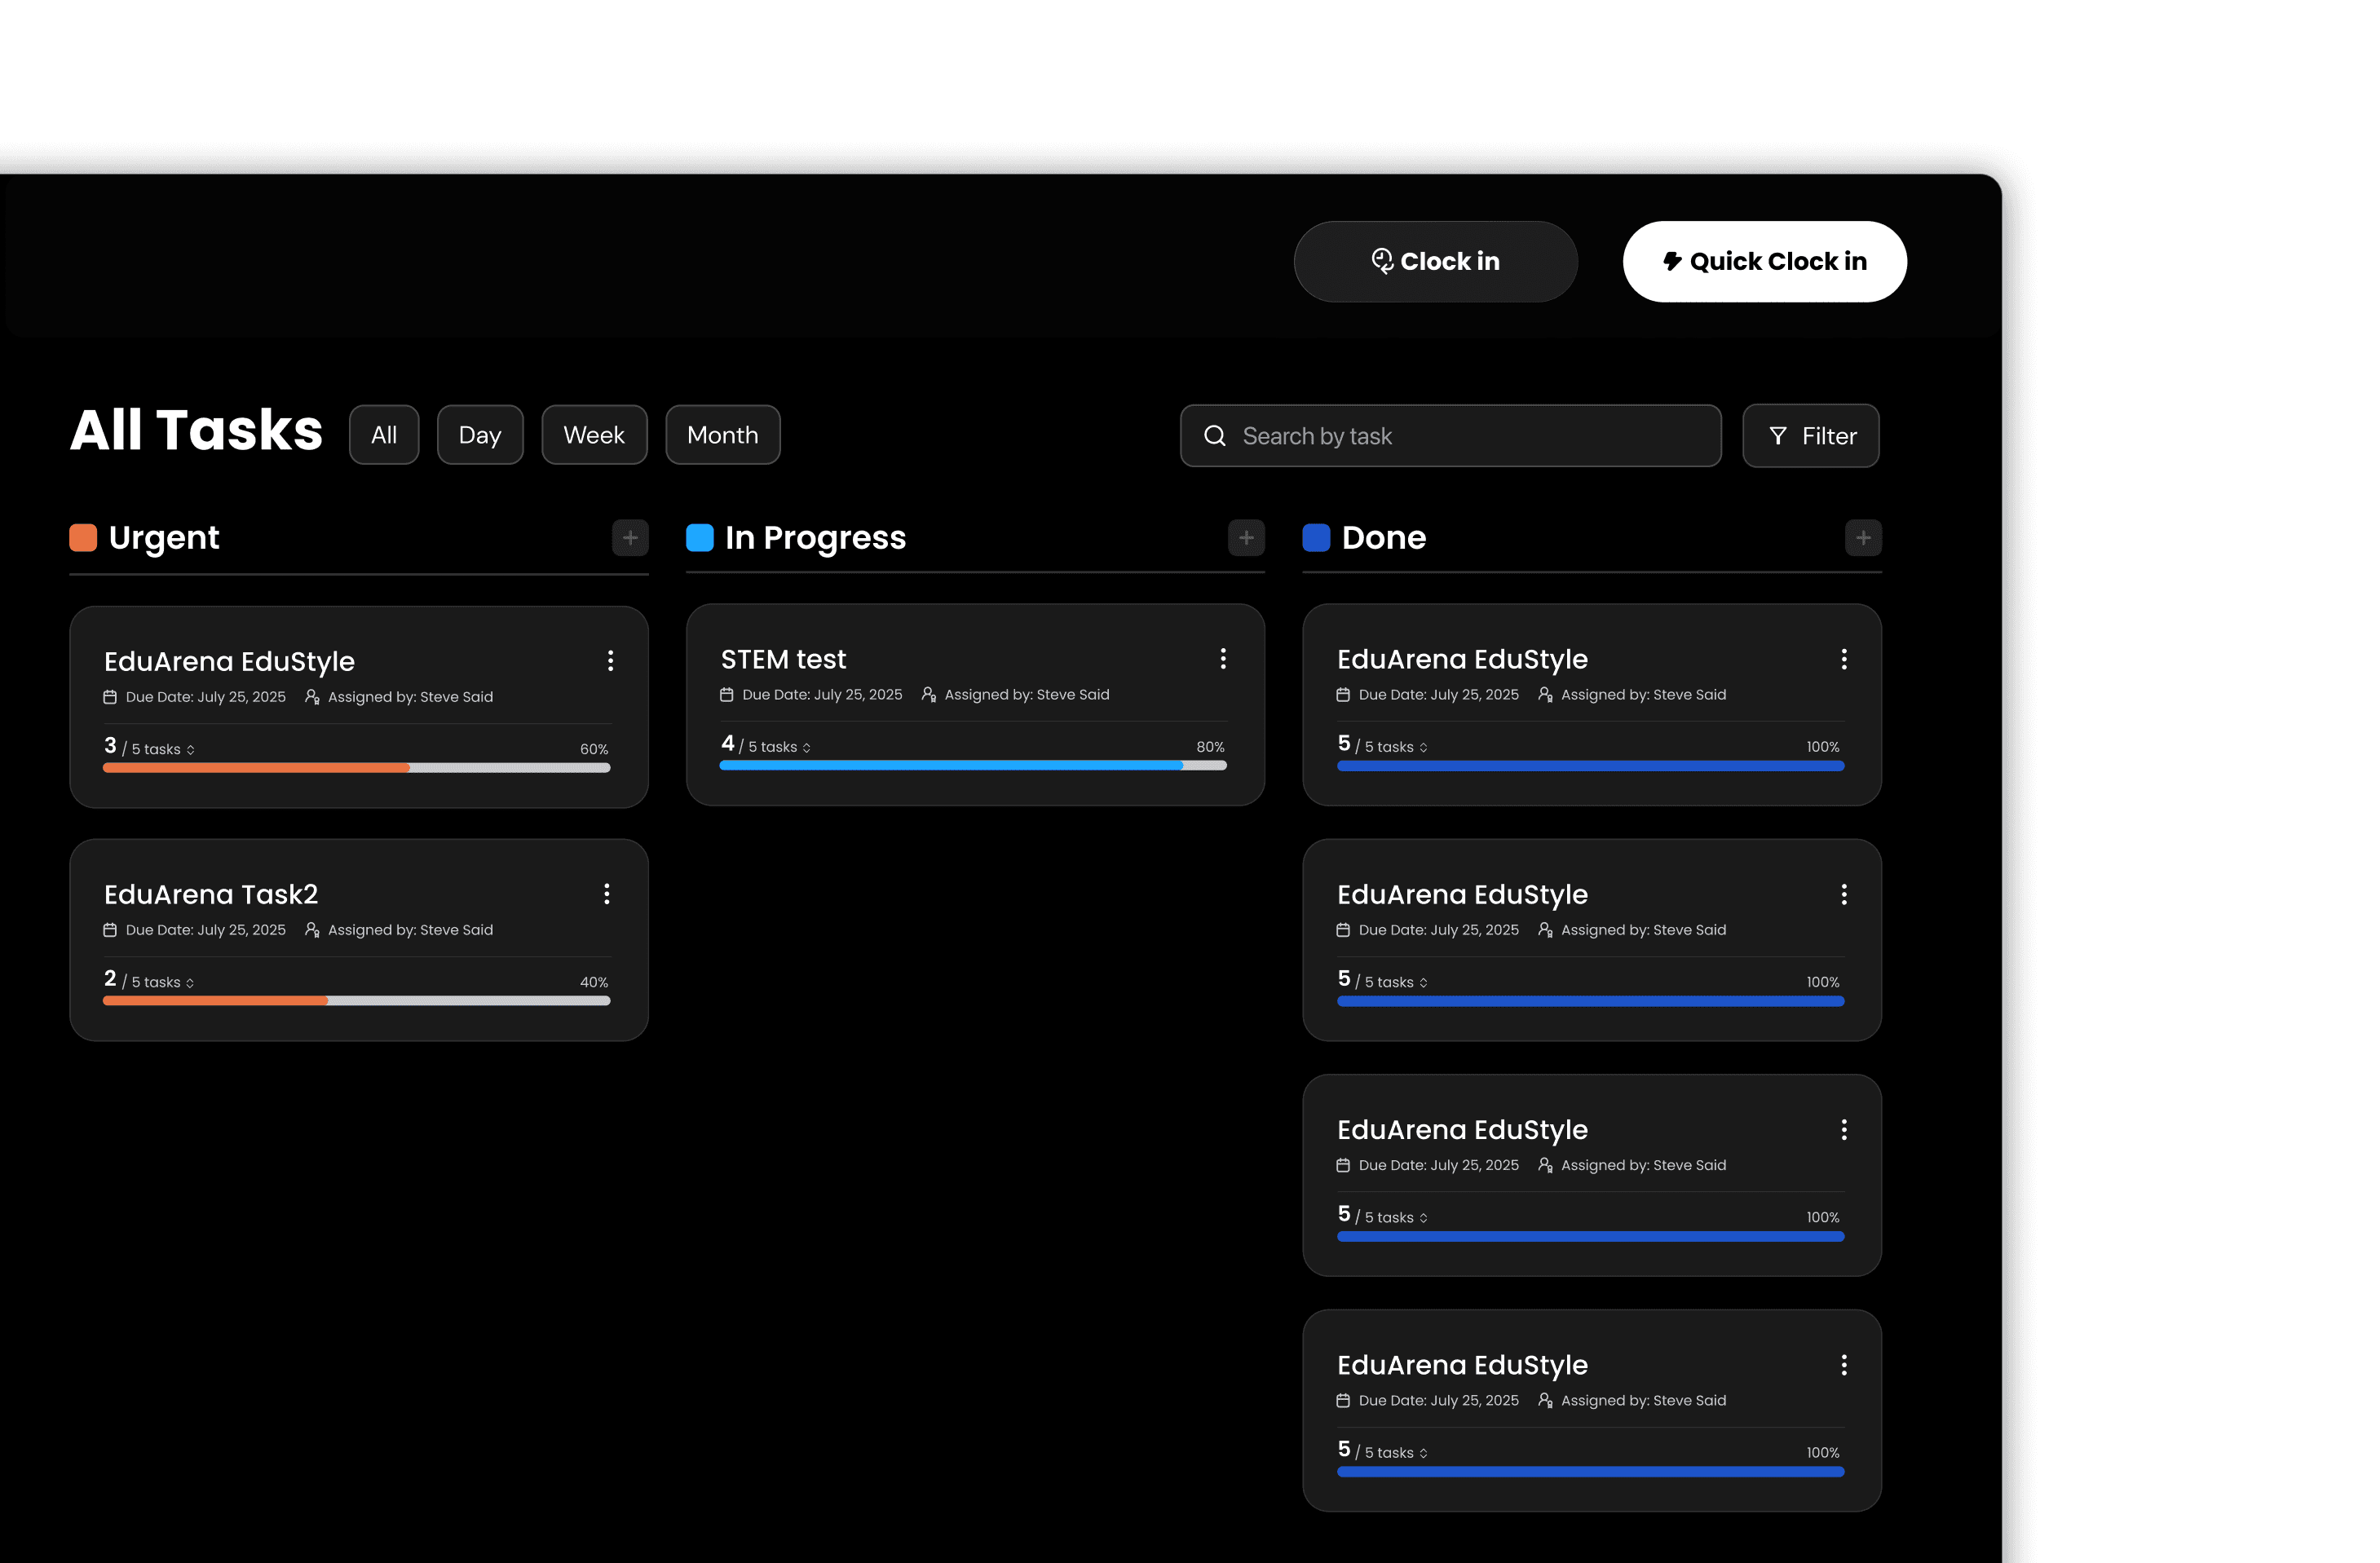Viewport: 2380px width, 1563px height.
Task: Open three-dot menu on STEM test card
Action: (x=1222, y=658)
